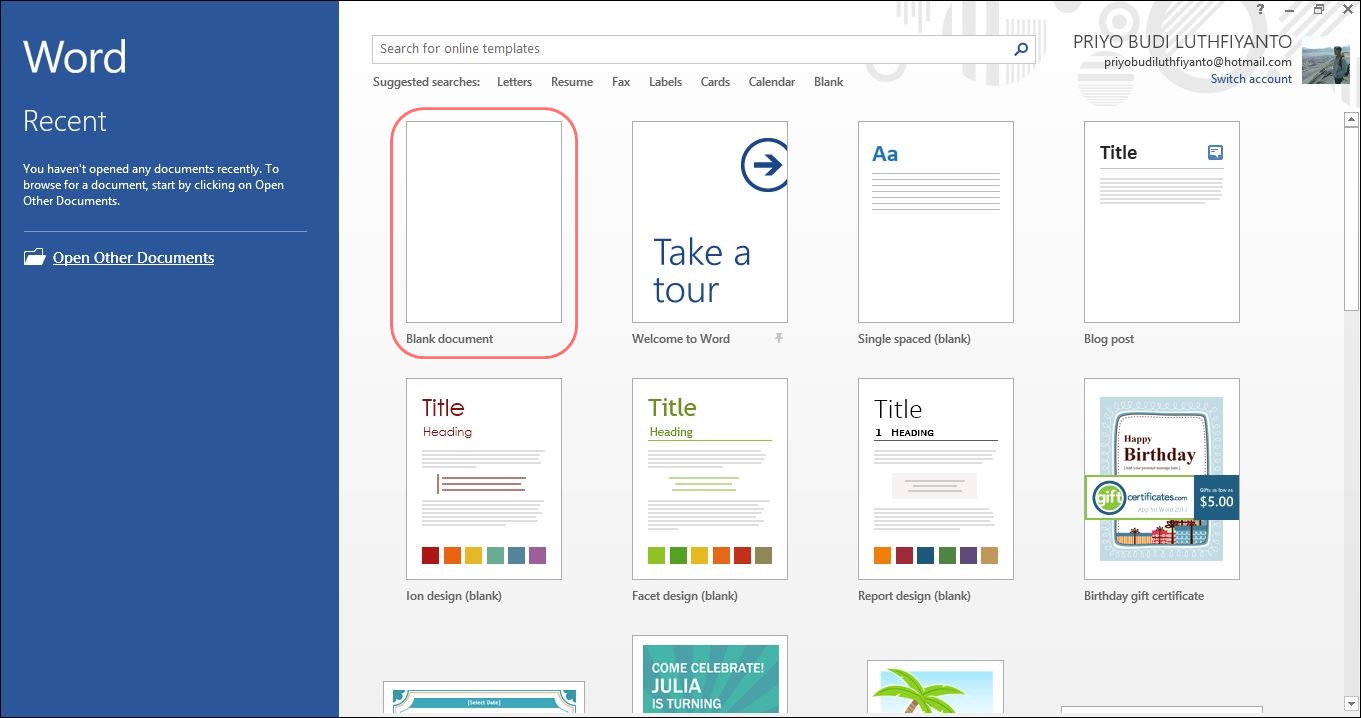Choose the Blog post template
The image size is (1361, 718).
(x=1162, y=222)
